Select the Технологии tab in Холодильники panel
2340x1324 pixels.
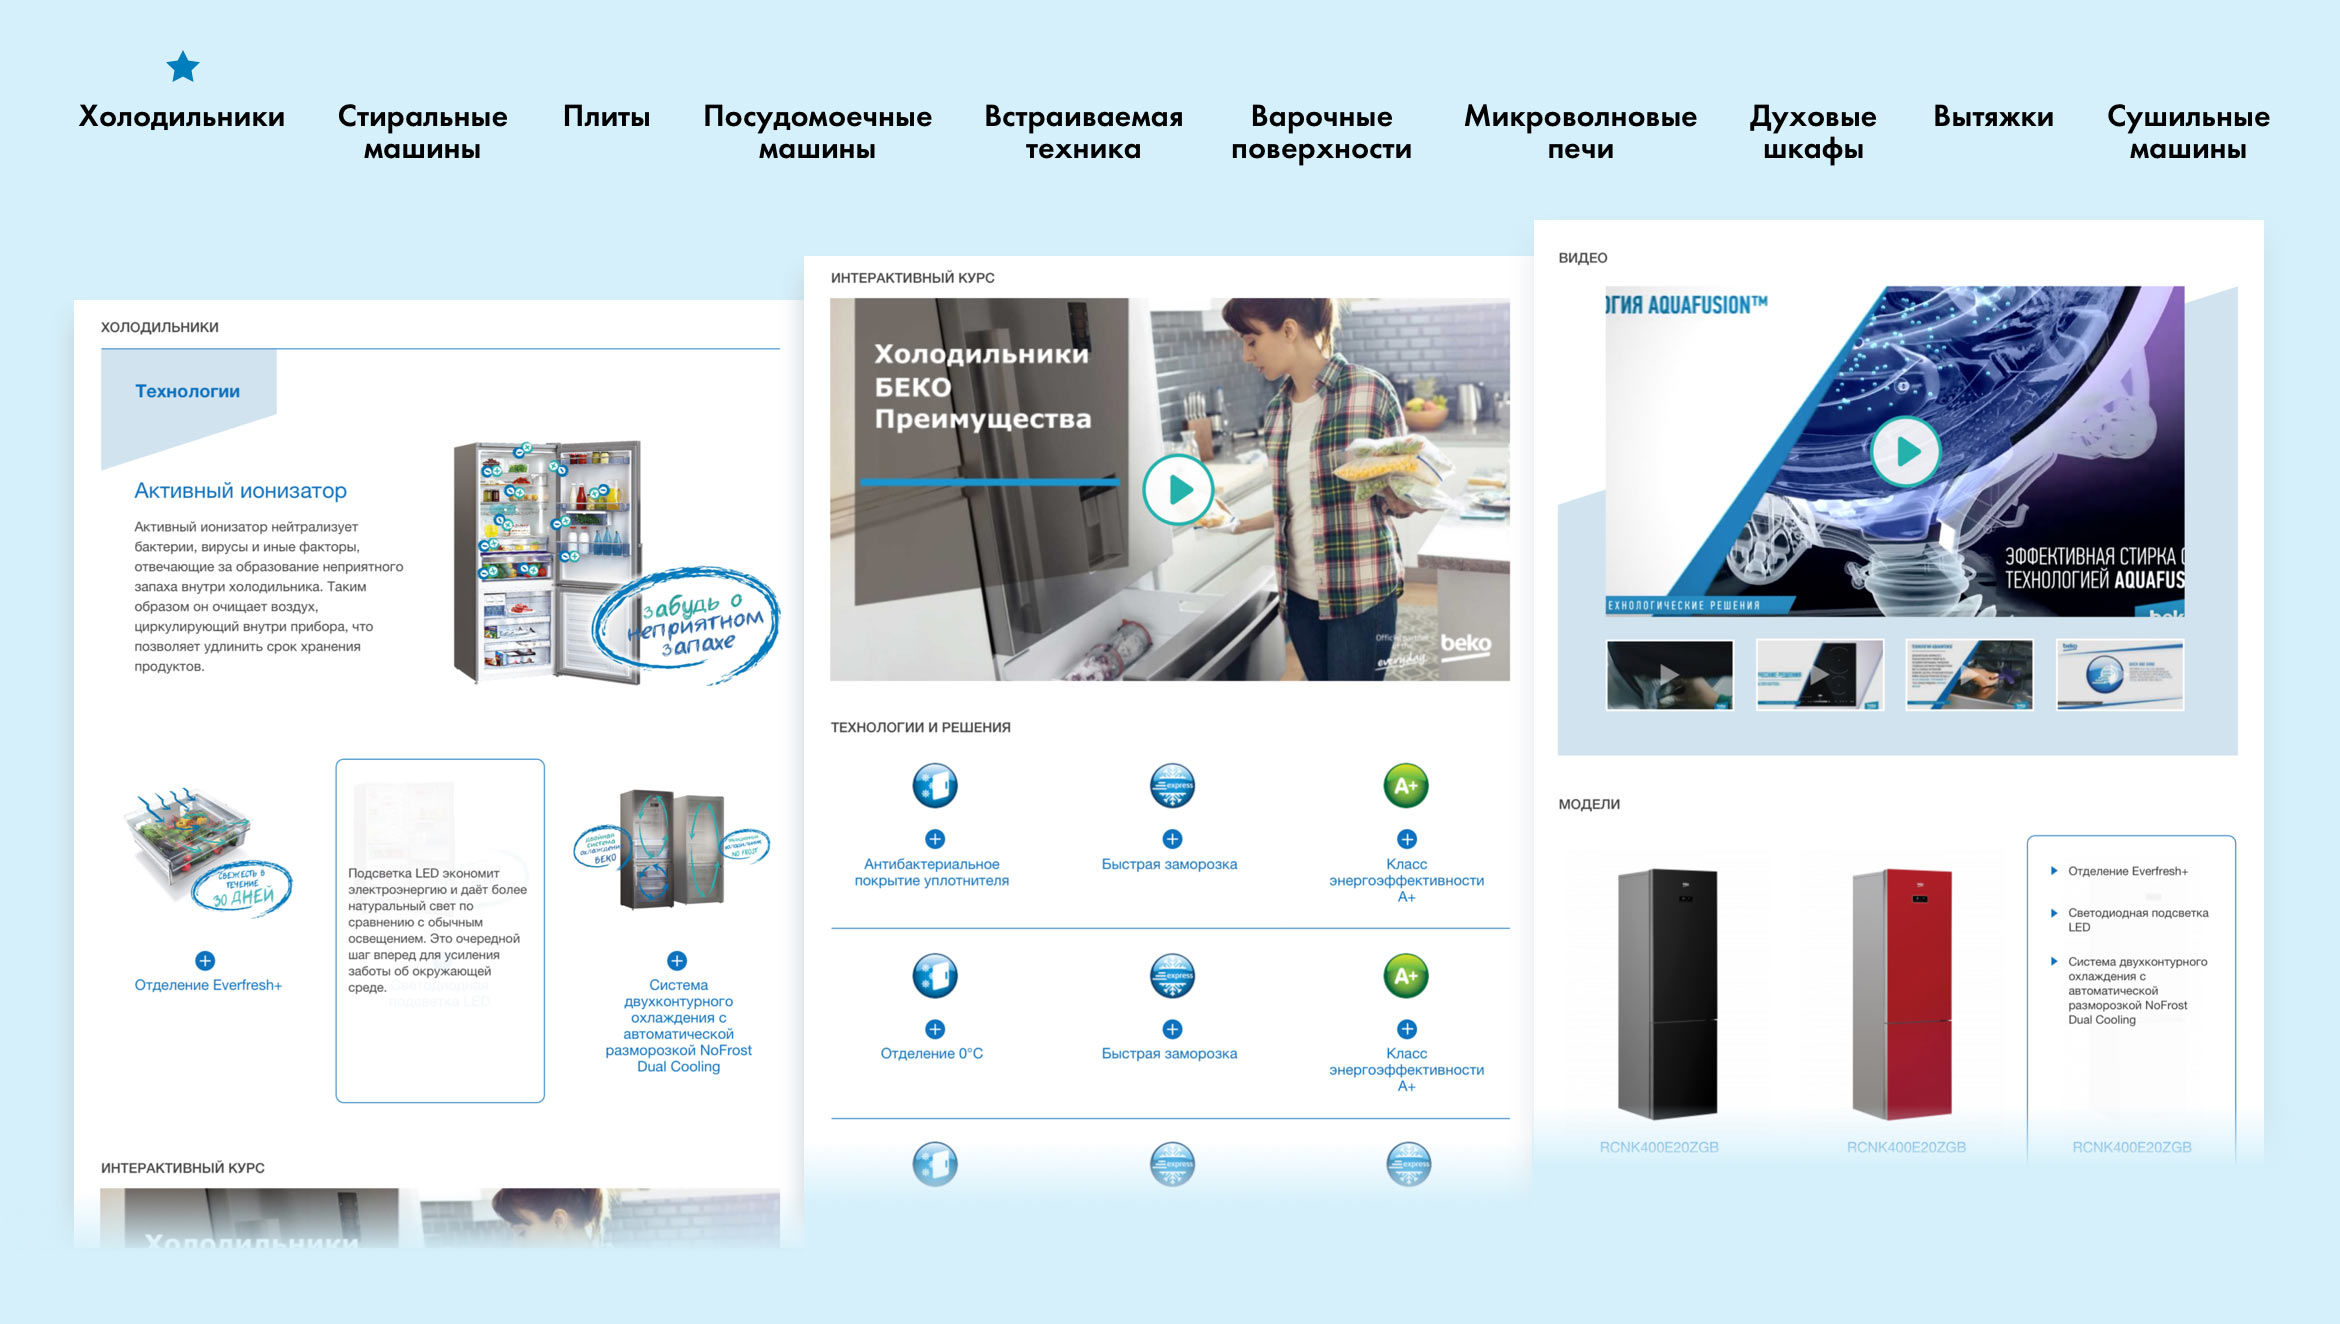coord(188,391)
